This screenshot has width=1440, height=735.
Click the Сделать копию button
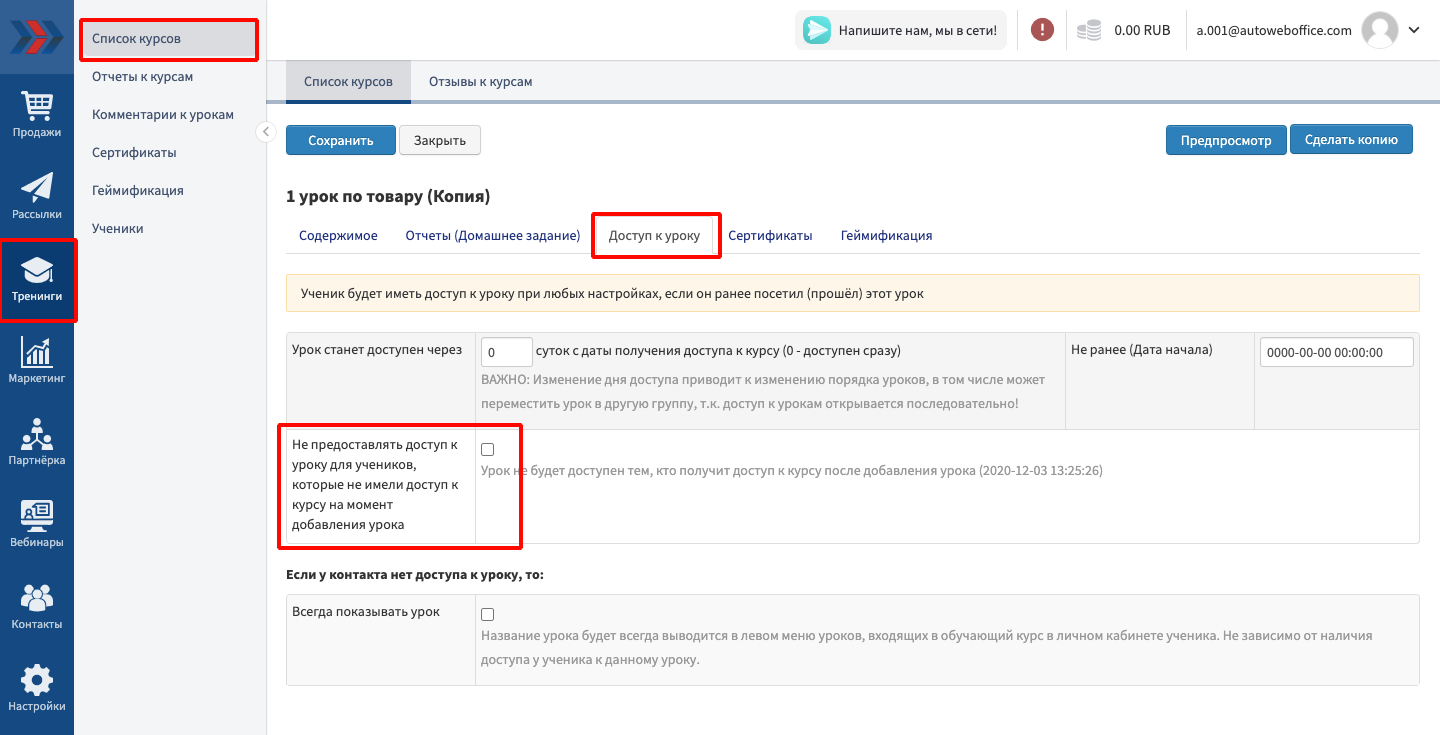point(1351,140)
